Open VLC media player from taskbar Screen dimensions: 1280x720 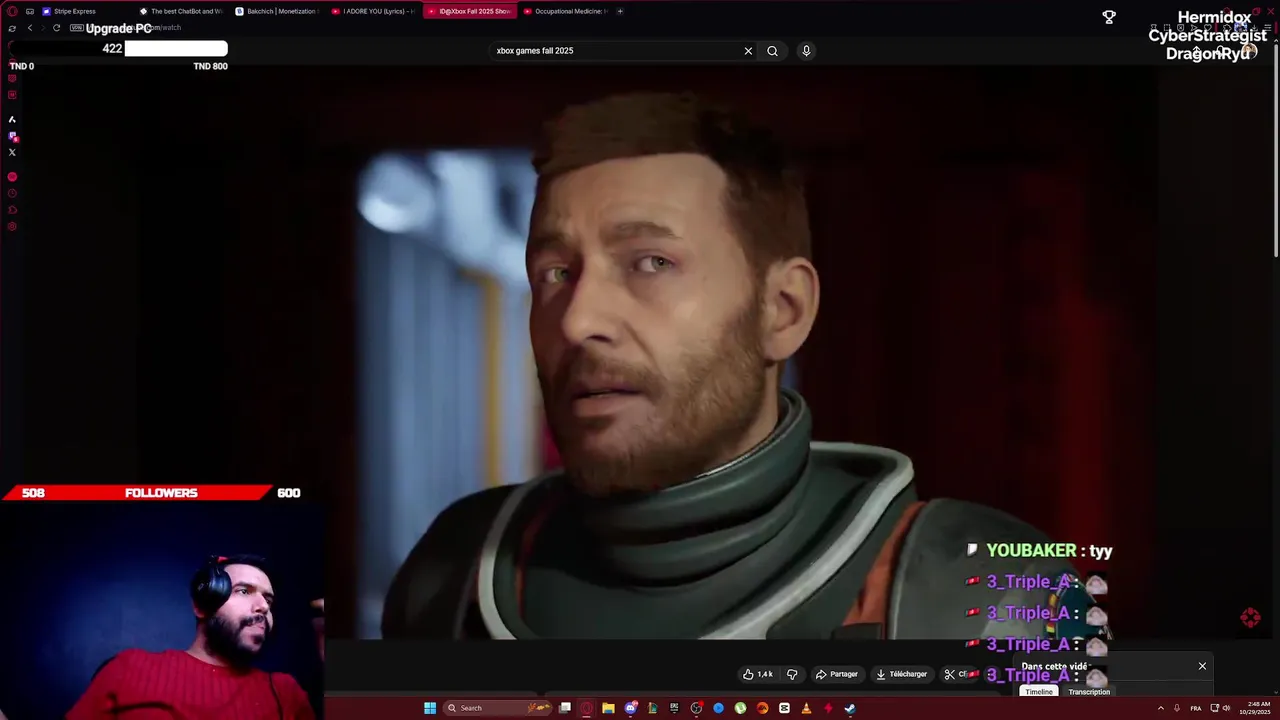point(806,708)
